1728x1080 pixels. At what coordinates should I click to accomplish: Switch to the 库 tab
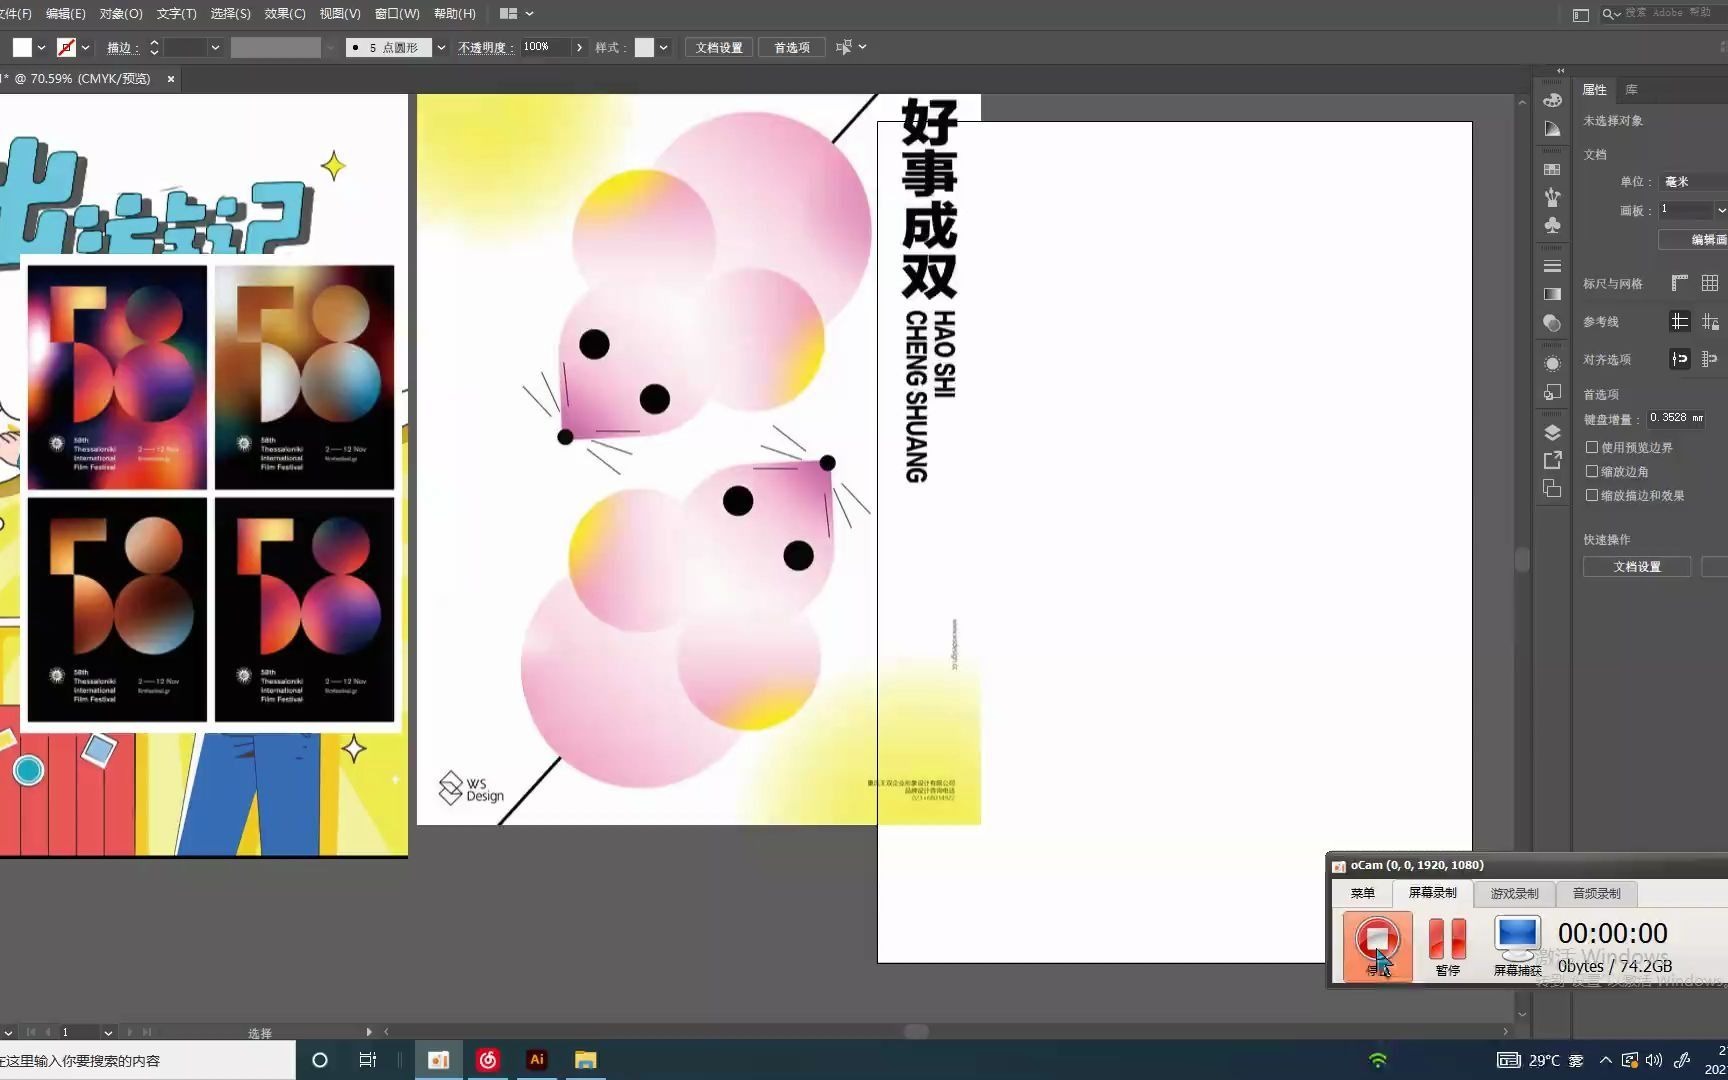click(x=1631, y=90)
